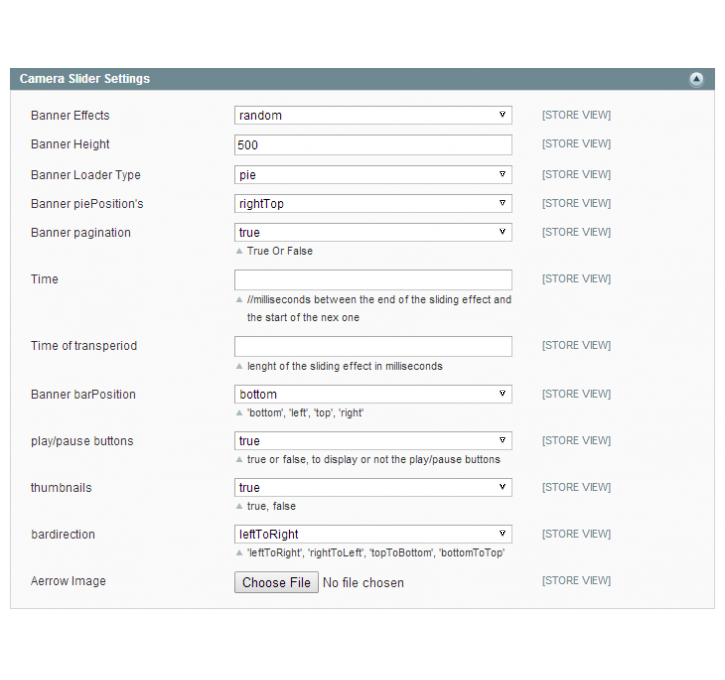This screenshot has width=725, height=680.
Task: Open the Banner Effects dropdown
Action: click(x=373, y=115)
